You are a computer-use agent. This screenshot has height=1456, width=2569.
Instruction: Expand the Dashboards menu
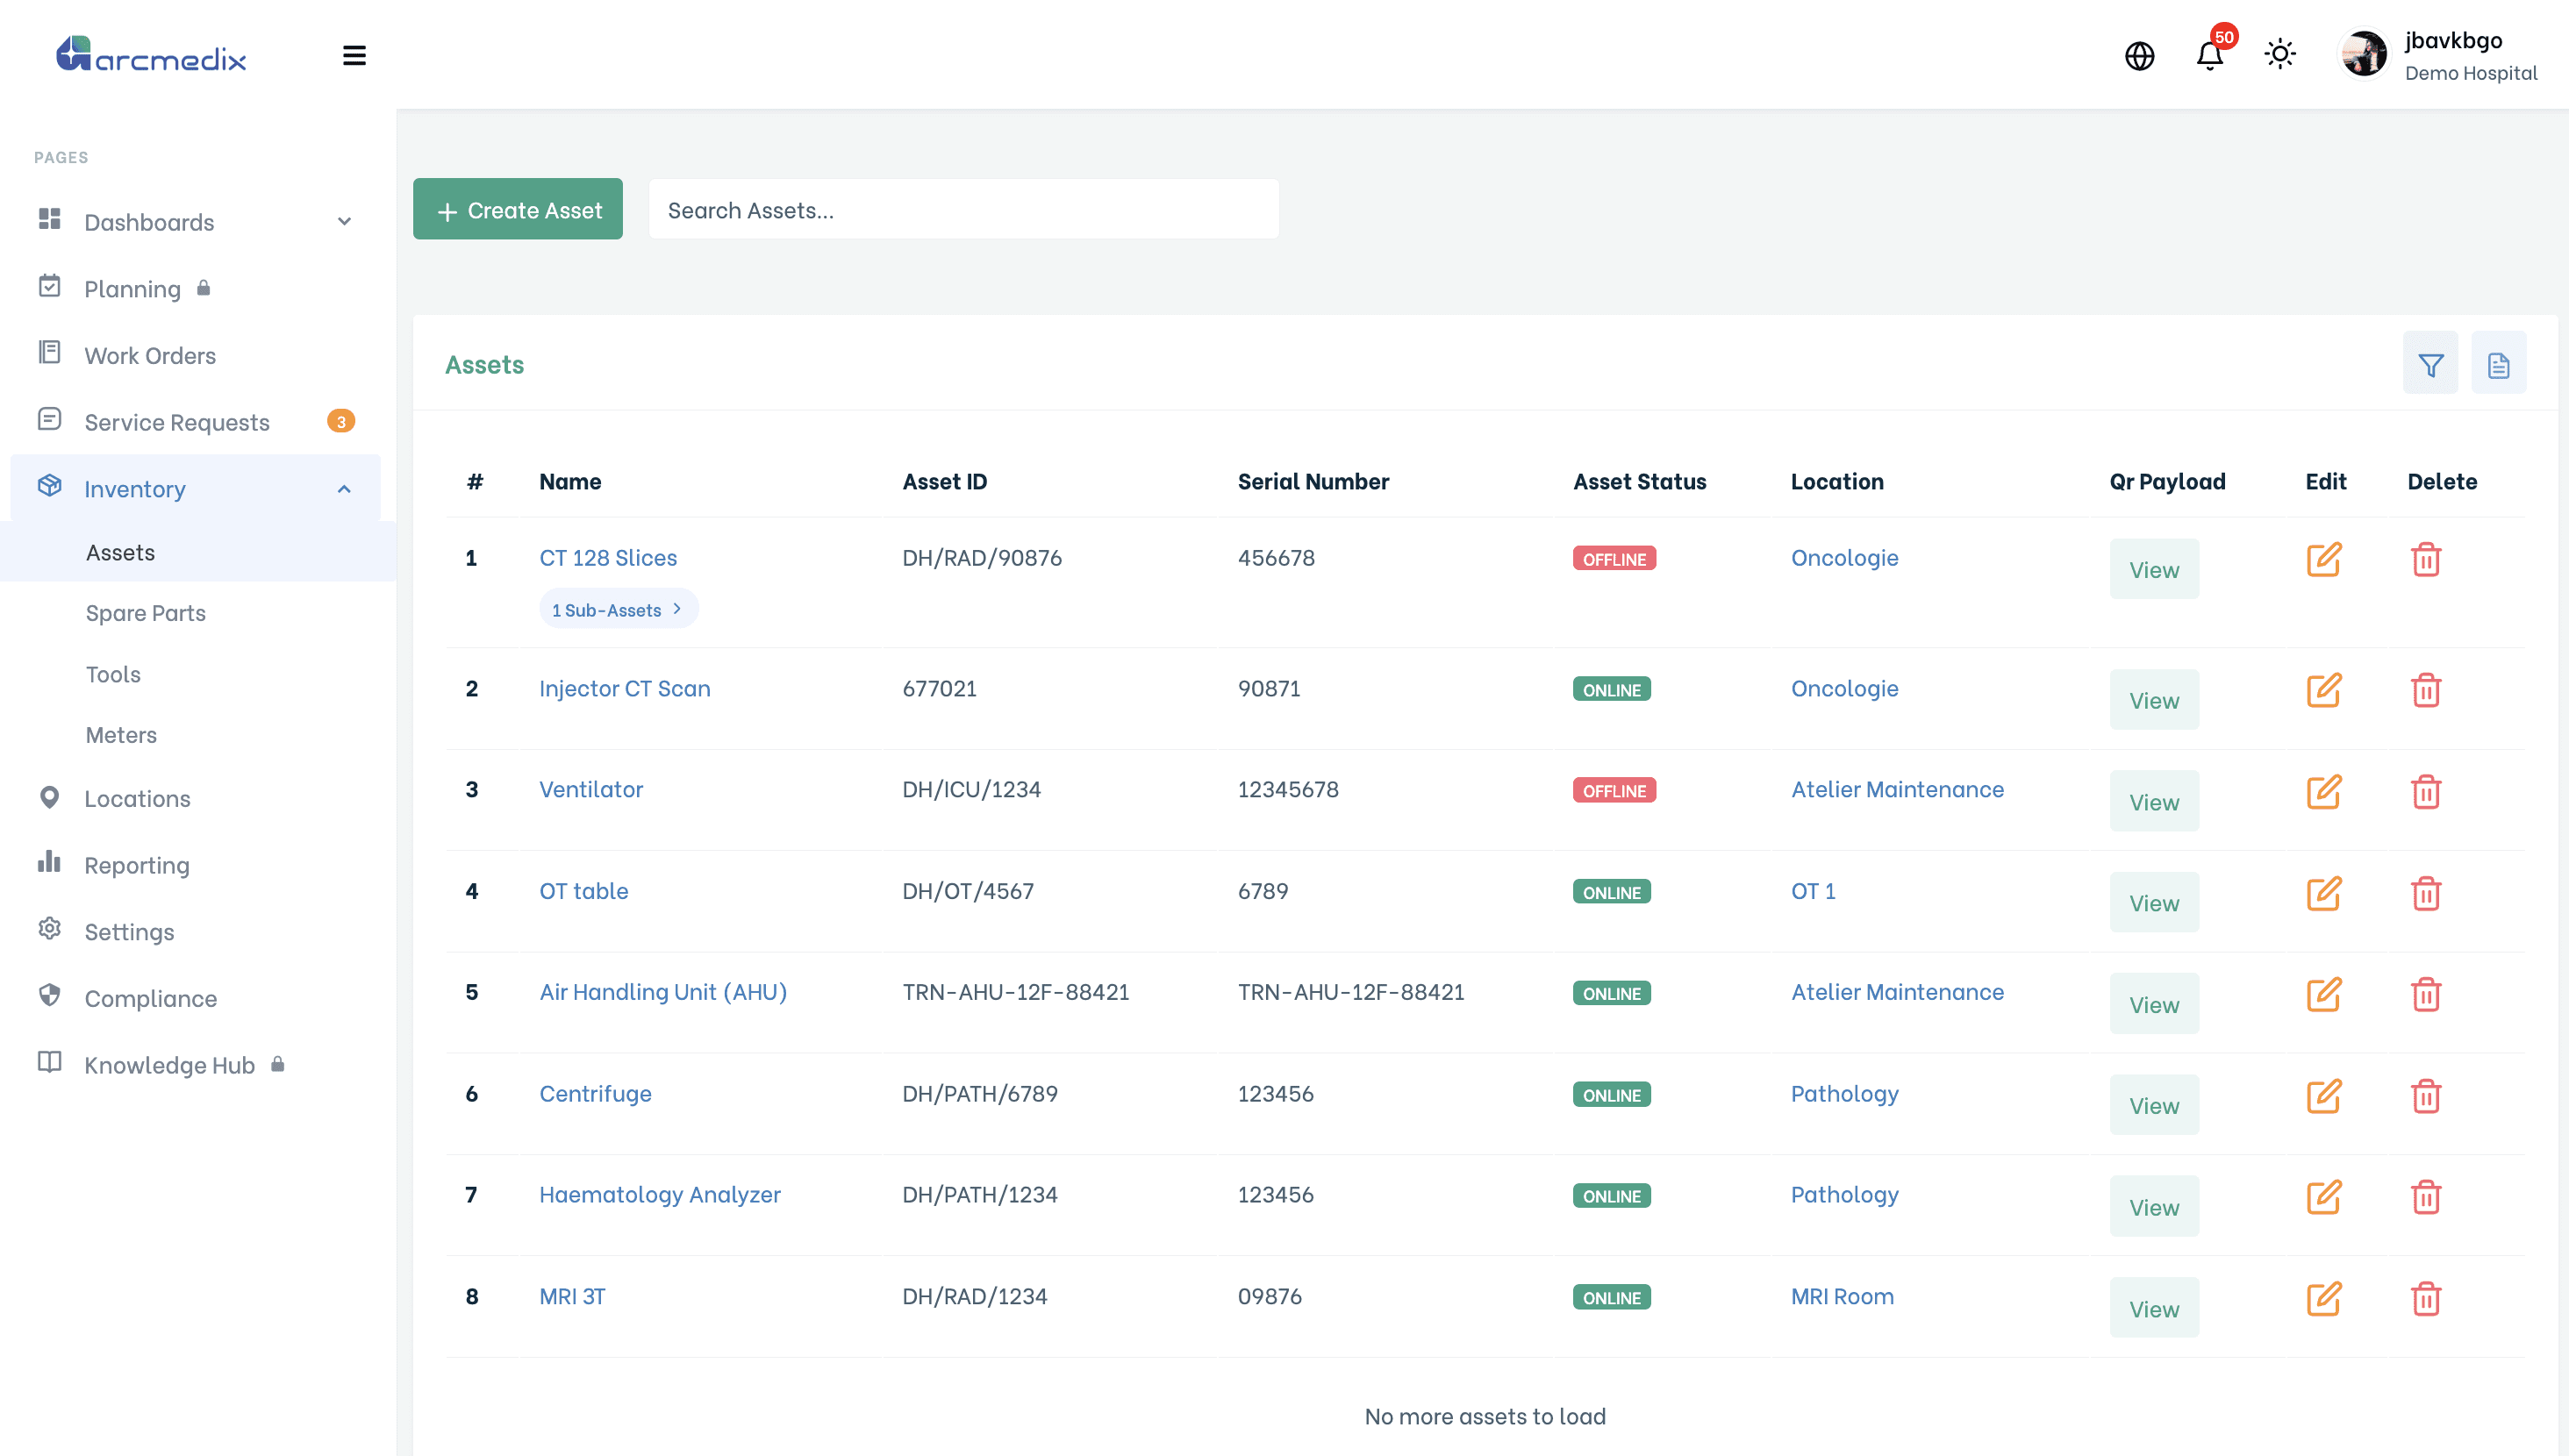(196, 221)
